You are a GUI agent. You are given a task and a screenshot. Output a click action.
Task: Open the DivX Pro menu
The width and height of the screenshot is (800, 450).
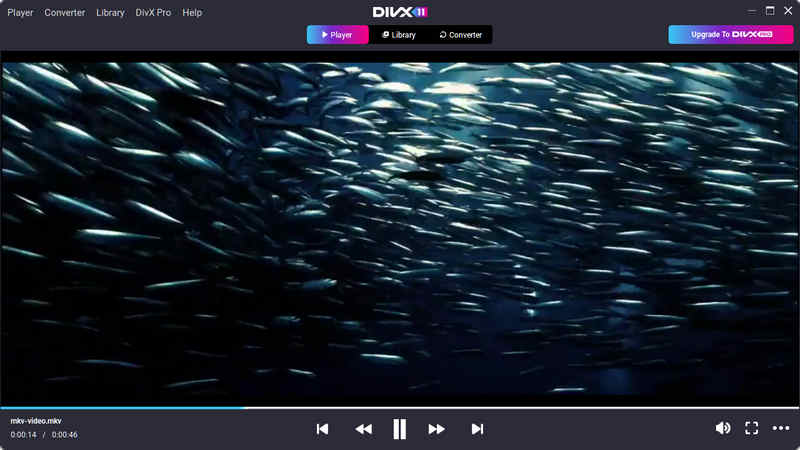coord(153,12)
